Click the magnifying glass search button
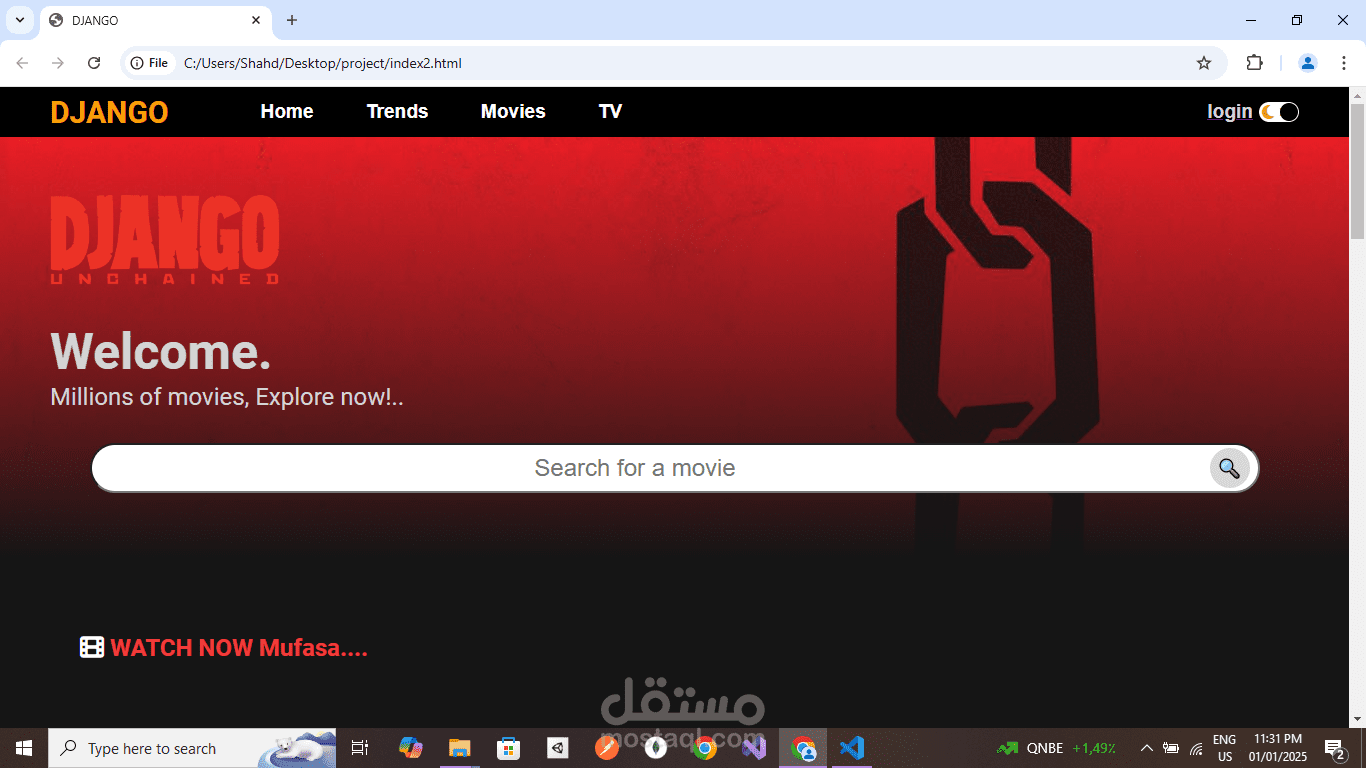 pyautogui.click(x=1229, y=468)
